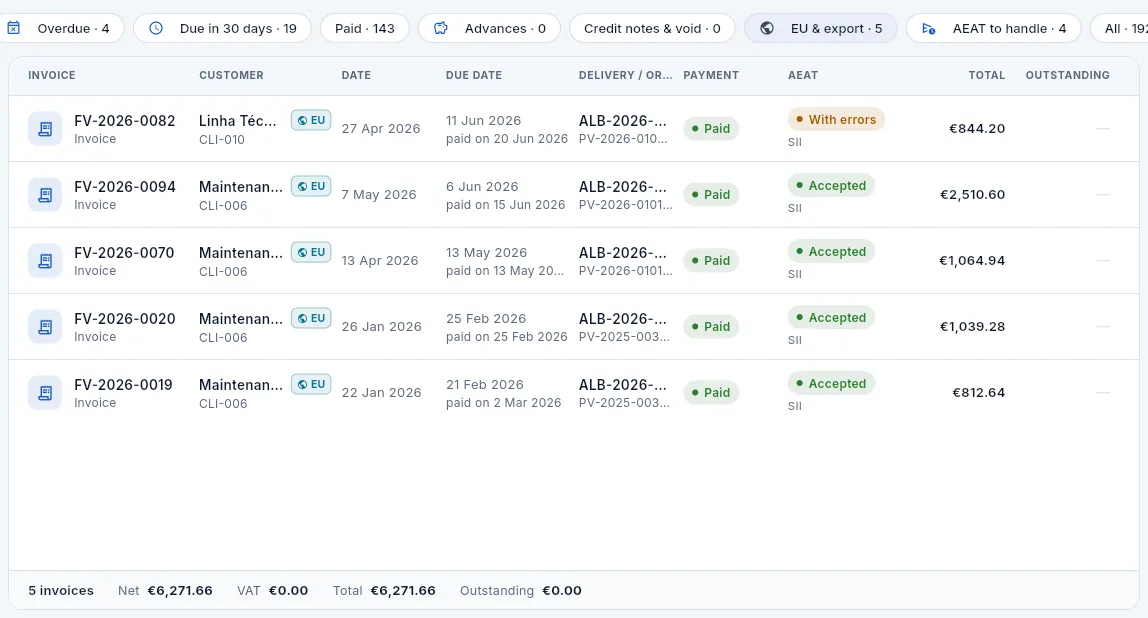Click the Paid badge in FV-2026-0070 row

point(711,261)
